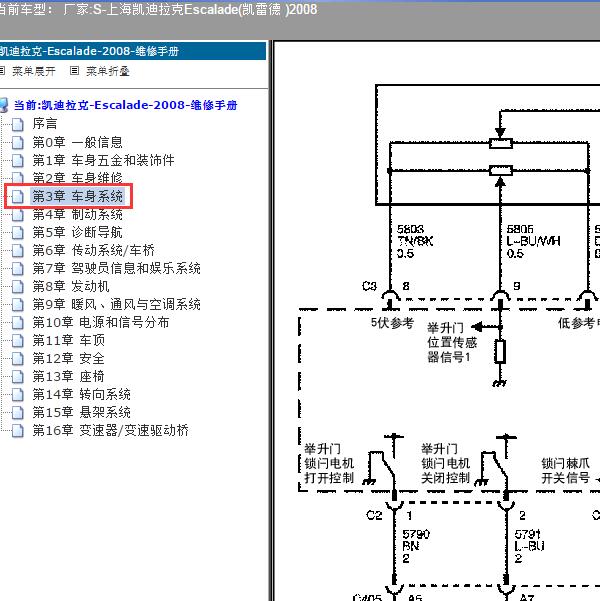Open 第10章 电源和信号分布 chapter
Viewport: 600px width, 601px height.
pyautogui.click(x=101, y=322)
